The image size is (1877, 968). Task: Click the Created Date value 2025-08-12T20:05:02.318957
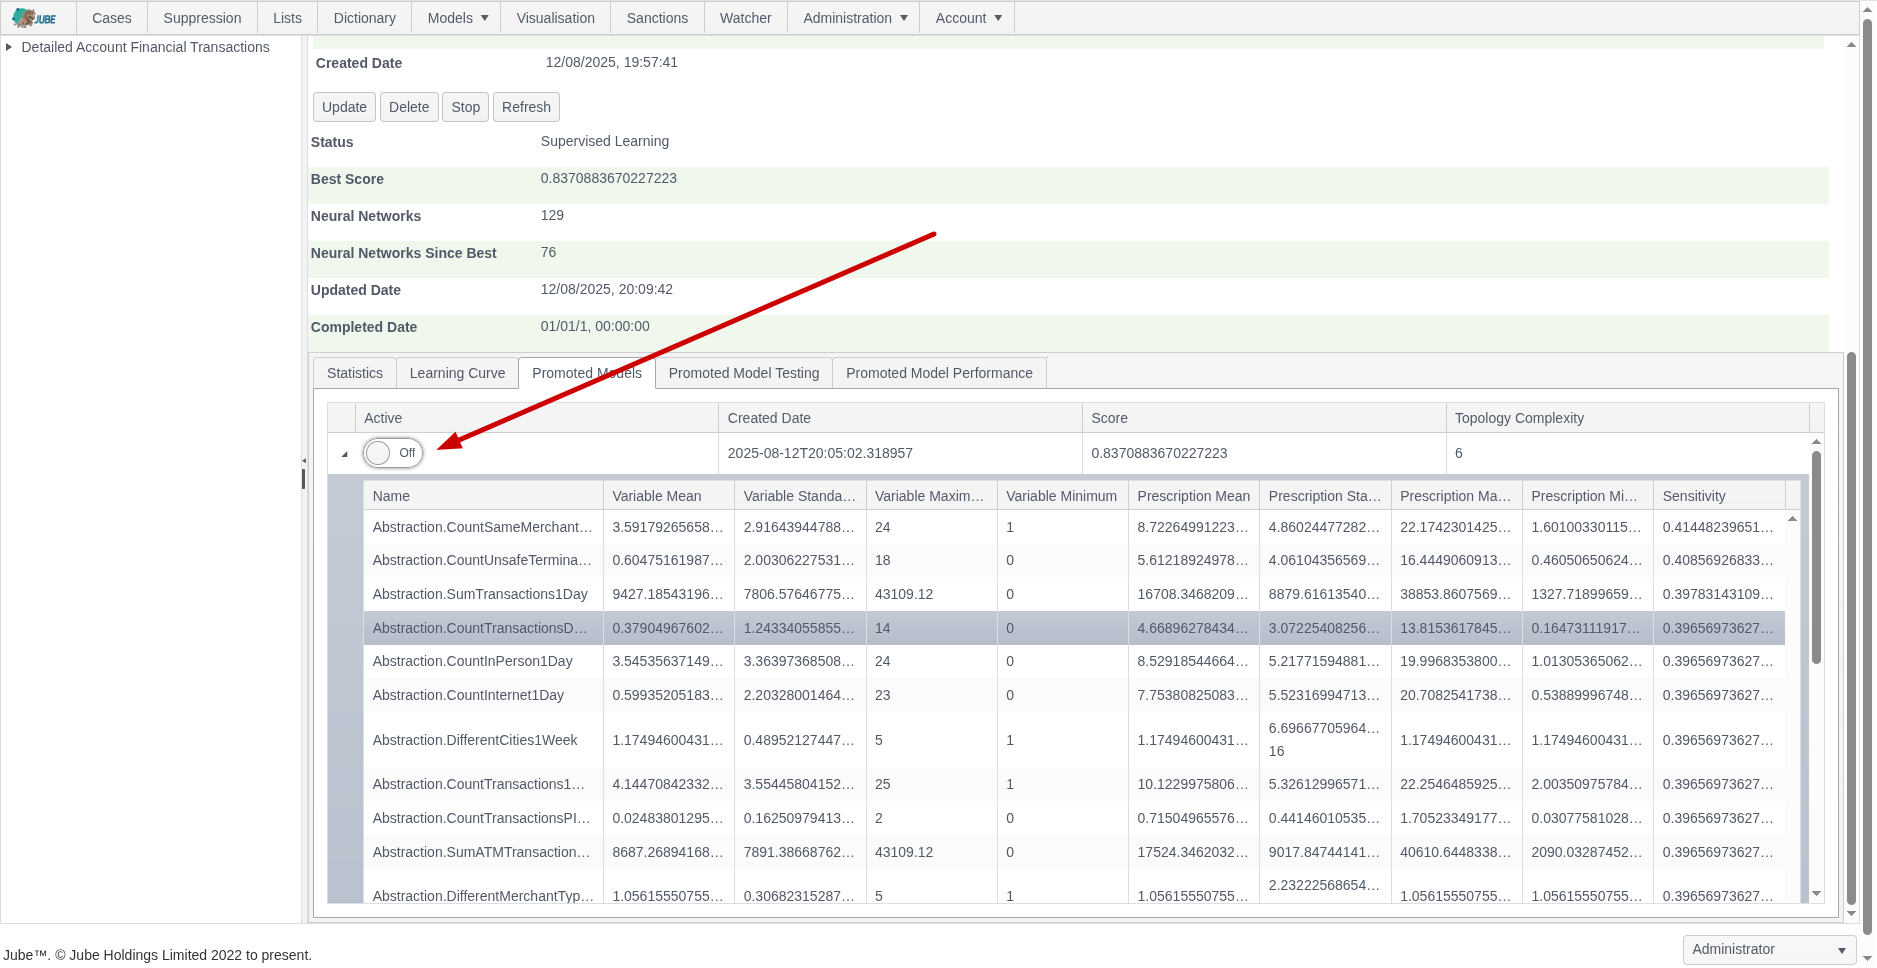point(820,453)
